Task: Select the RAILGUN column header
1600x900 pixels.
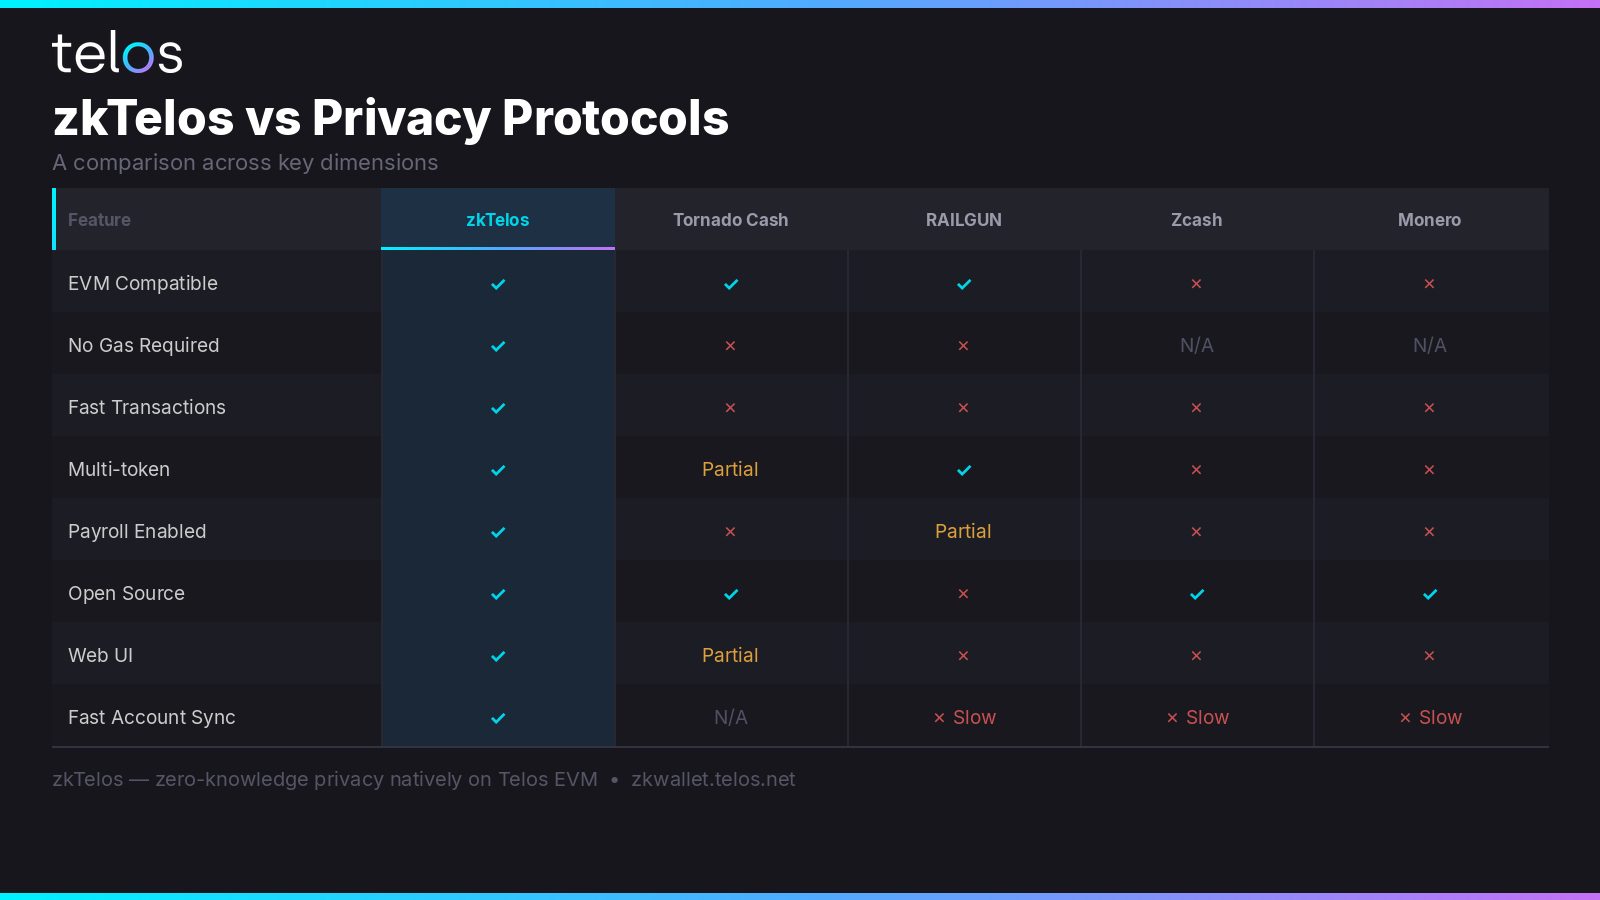Action: click(x=964, y=219)
